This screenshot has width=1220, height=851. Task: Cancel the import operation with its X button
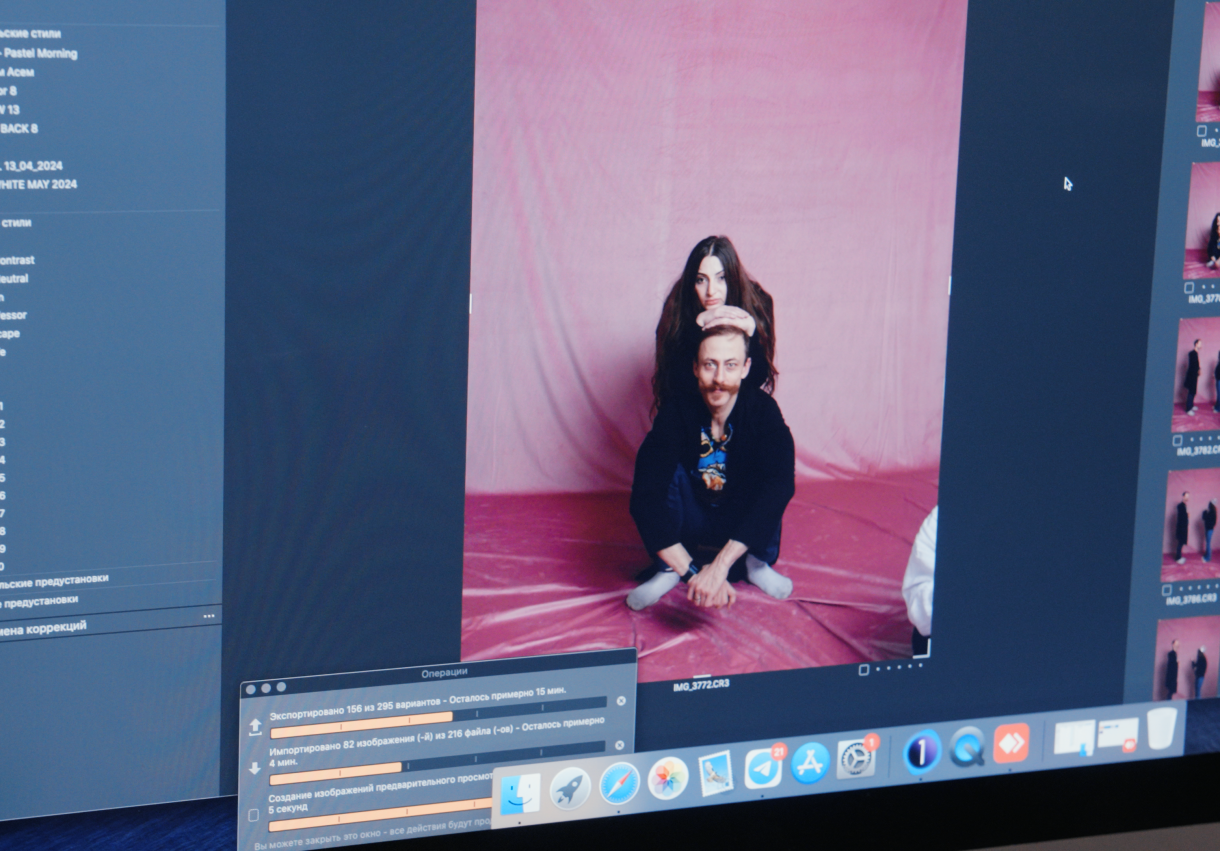click(619, 745)
